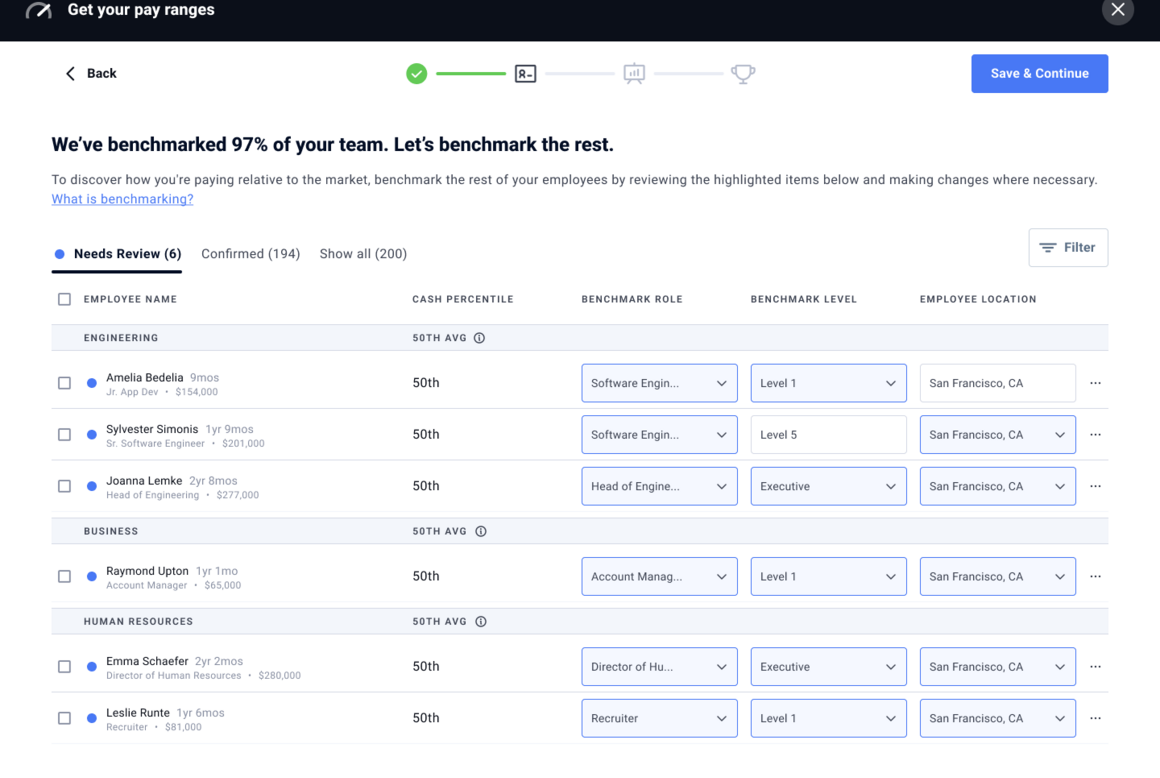Open Emma Schaefer's location dropdown

click(x=997, y=667)
